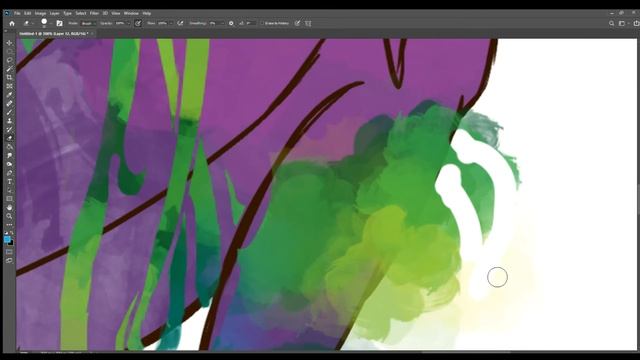Select the Clone Stamp tool
This screenshot has width=640, height=360.
(x=9, y=121)
